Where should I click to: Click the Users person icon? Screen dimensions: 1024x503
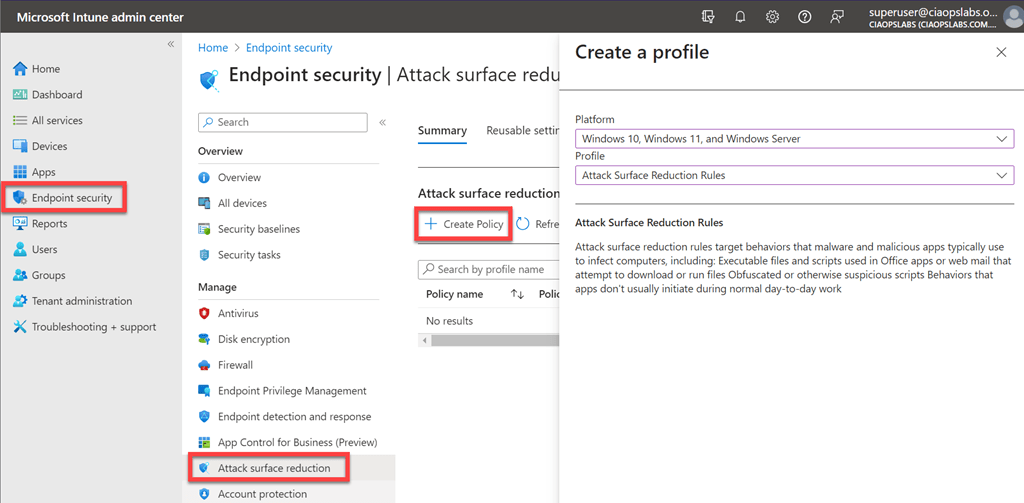[20, 250]
